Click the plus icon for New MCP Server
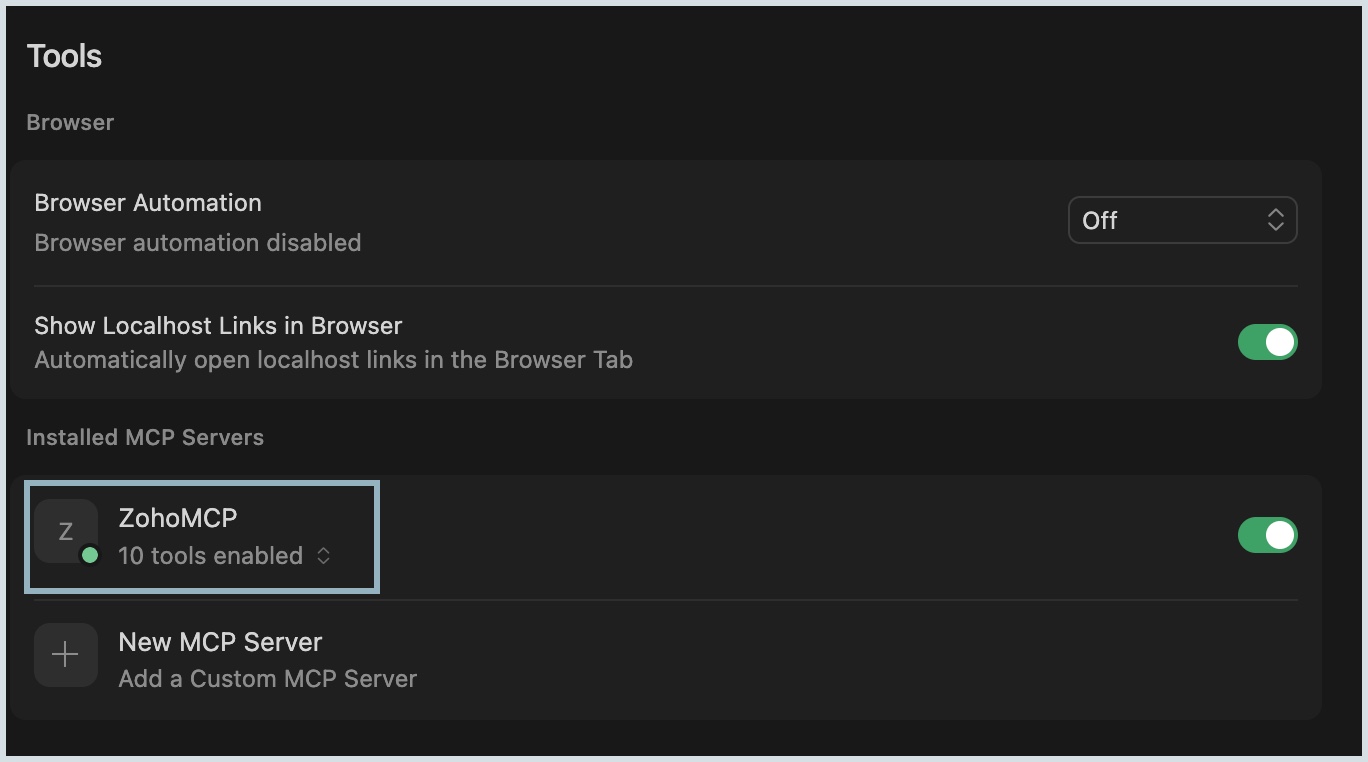 click(66, 655)
